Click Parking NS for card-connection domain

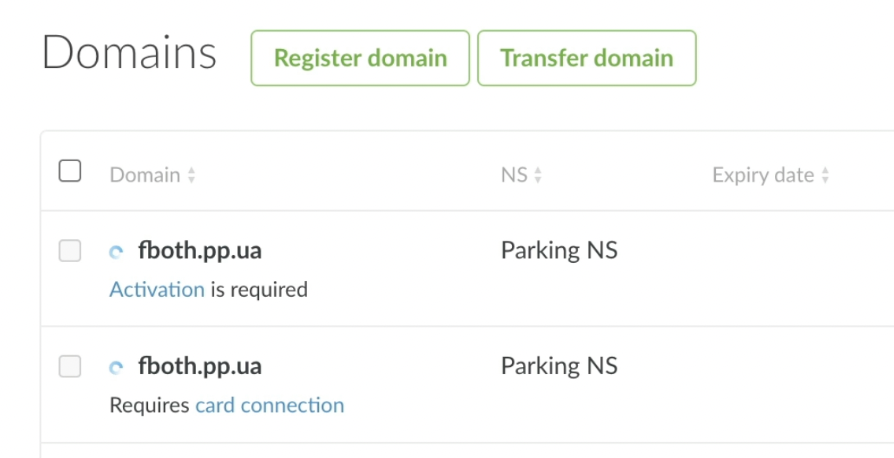click(x=559, y=366)
